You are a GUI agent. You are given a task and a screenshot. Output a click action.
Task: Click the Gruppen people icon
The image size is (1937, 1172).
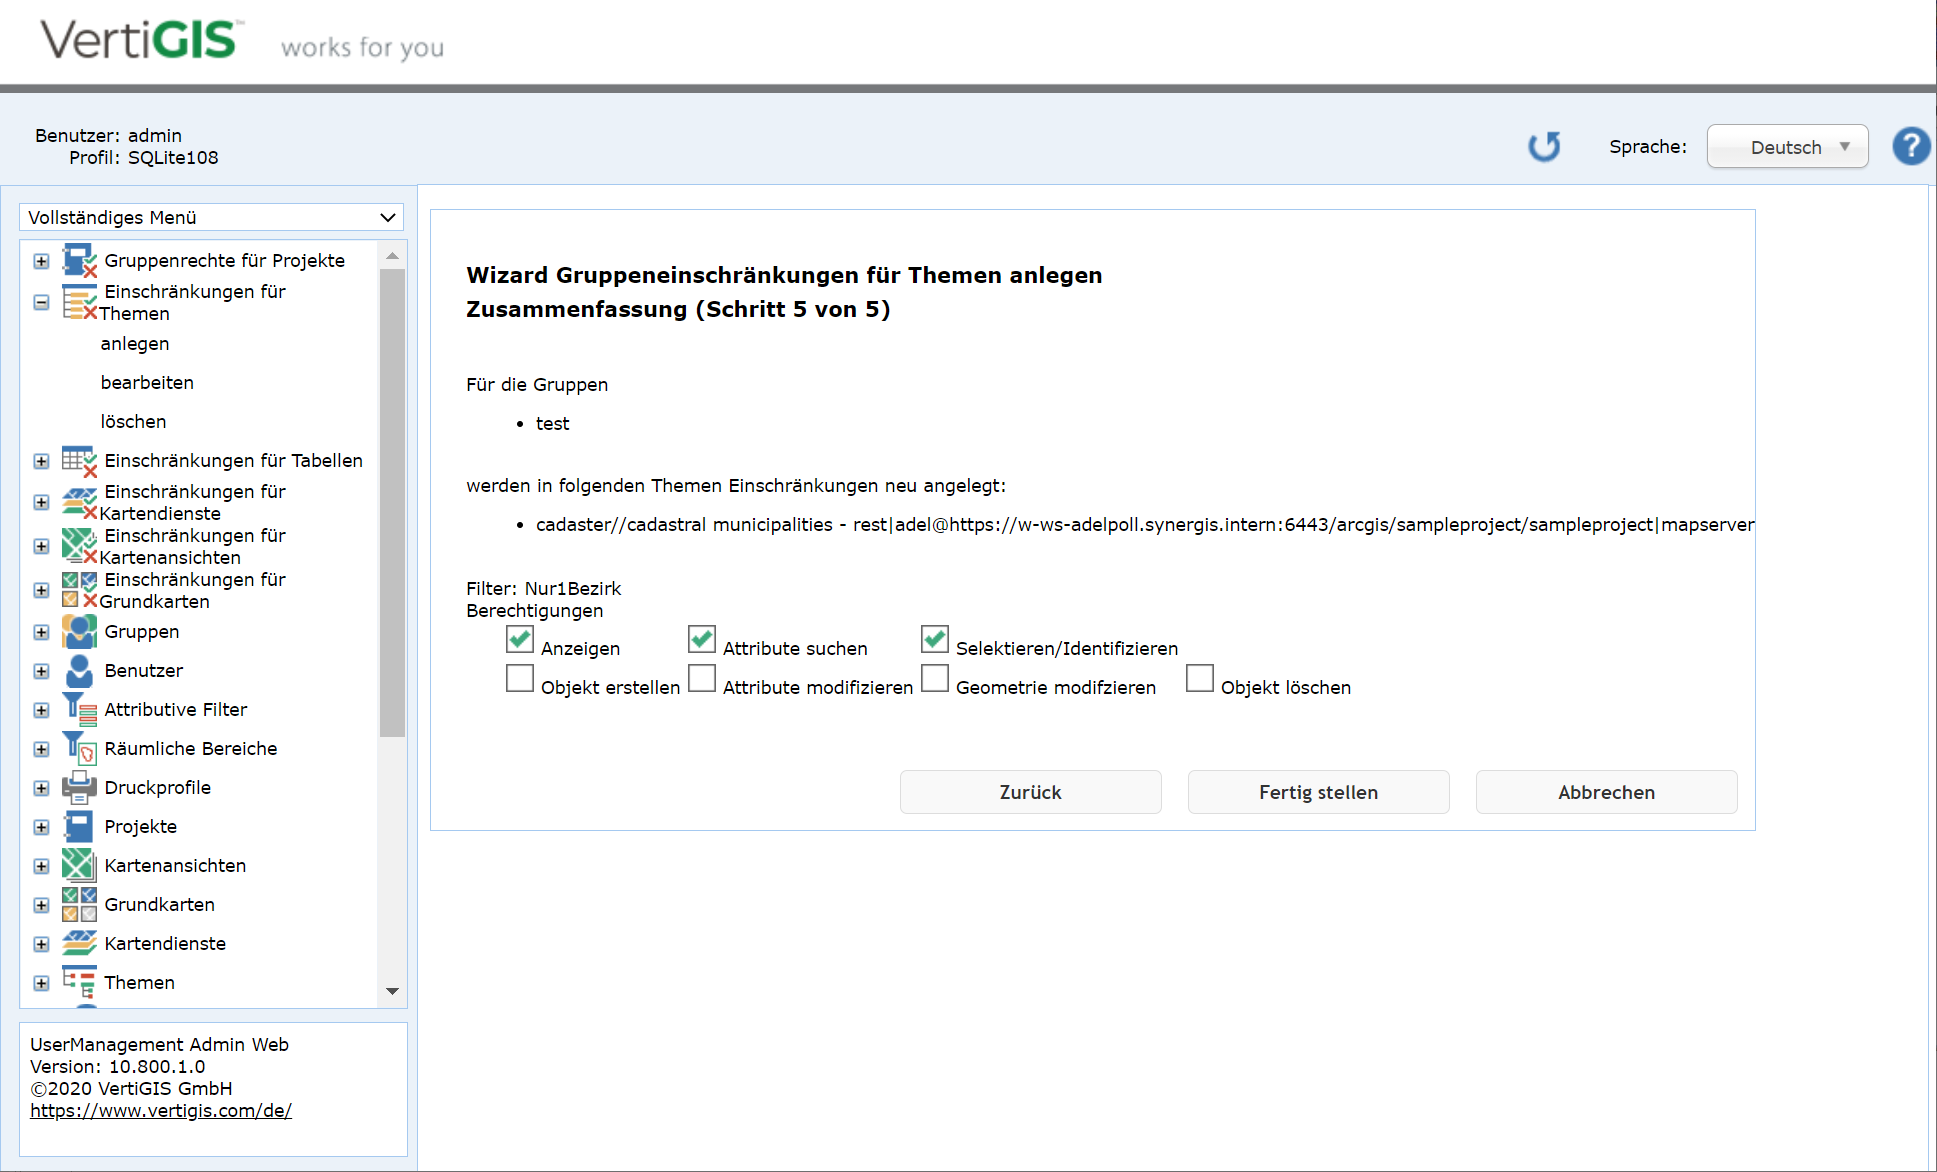79,632
